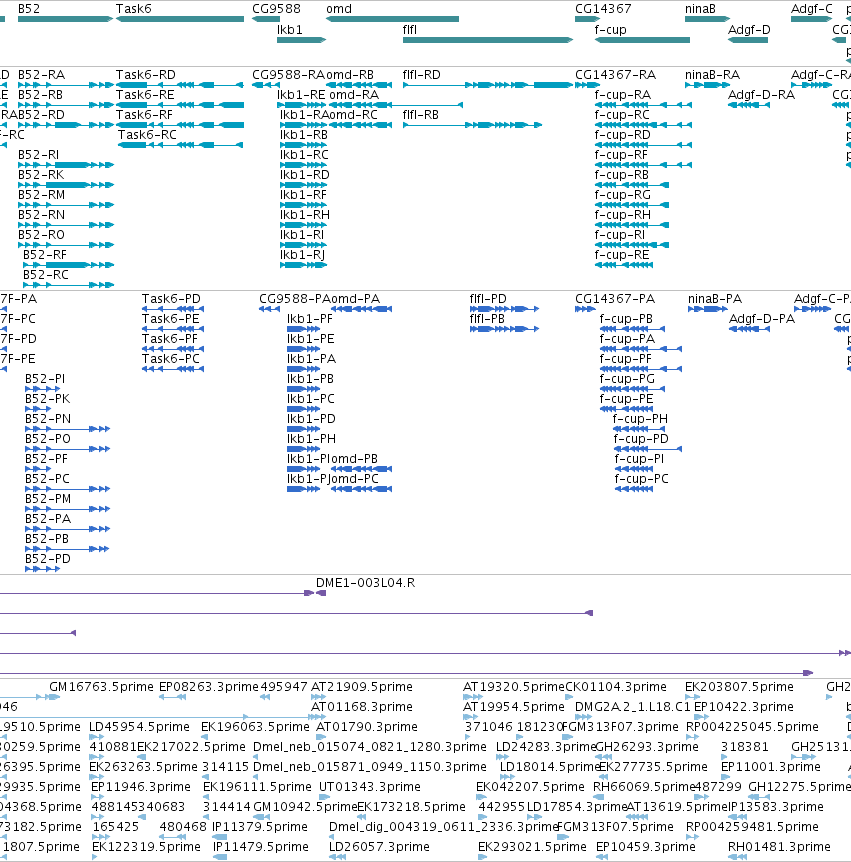This screenshot has width=851, height=862.
Task: Click the lkb1 gene label
Action: coord(290,30)
